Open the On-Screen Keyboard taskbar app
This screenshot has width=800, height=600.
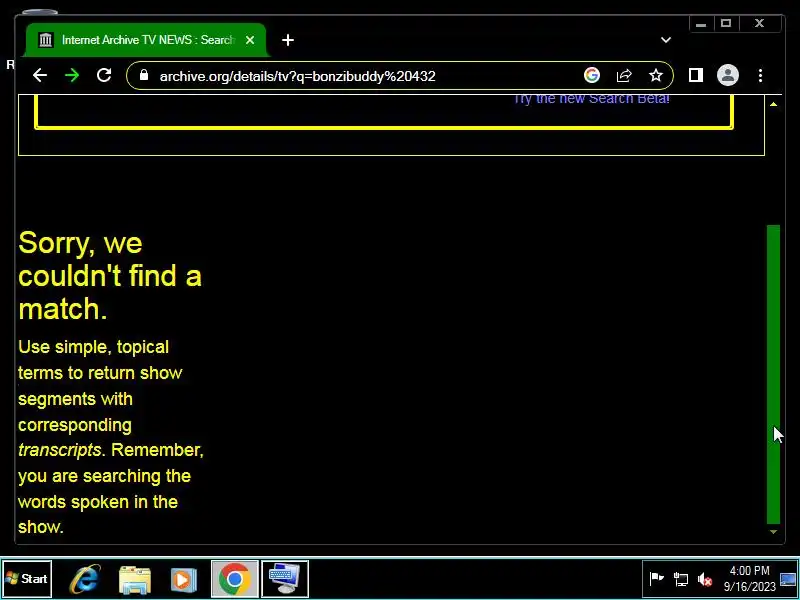pos(285,579)
